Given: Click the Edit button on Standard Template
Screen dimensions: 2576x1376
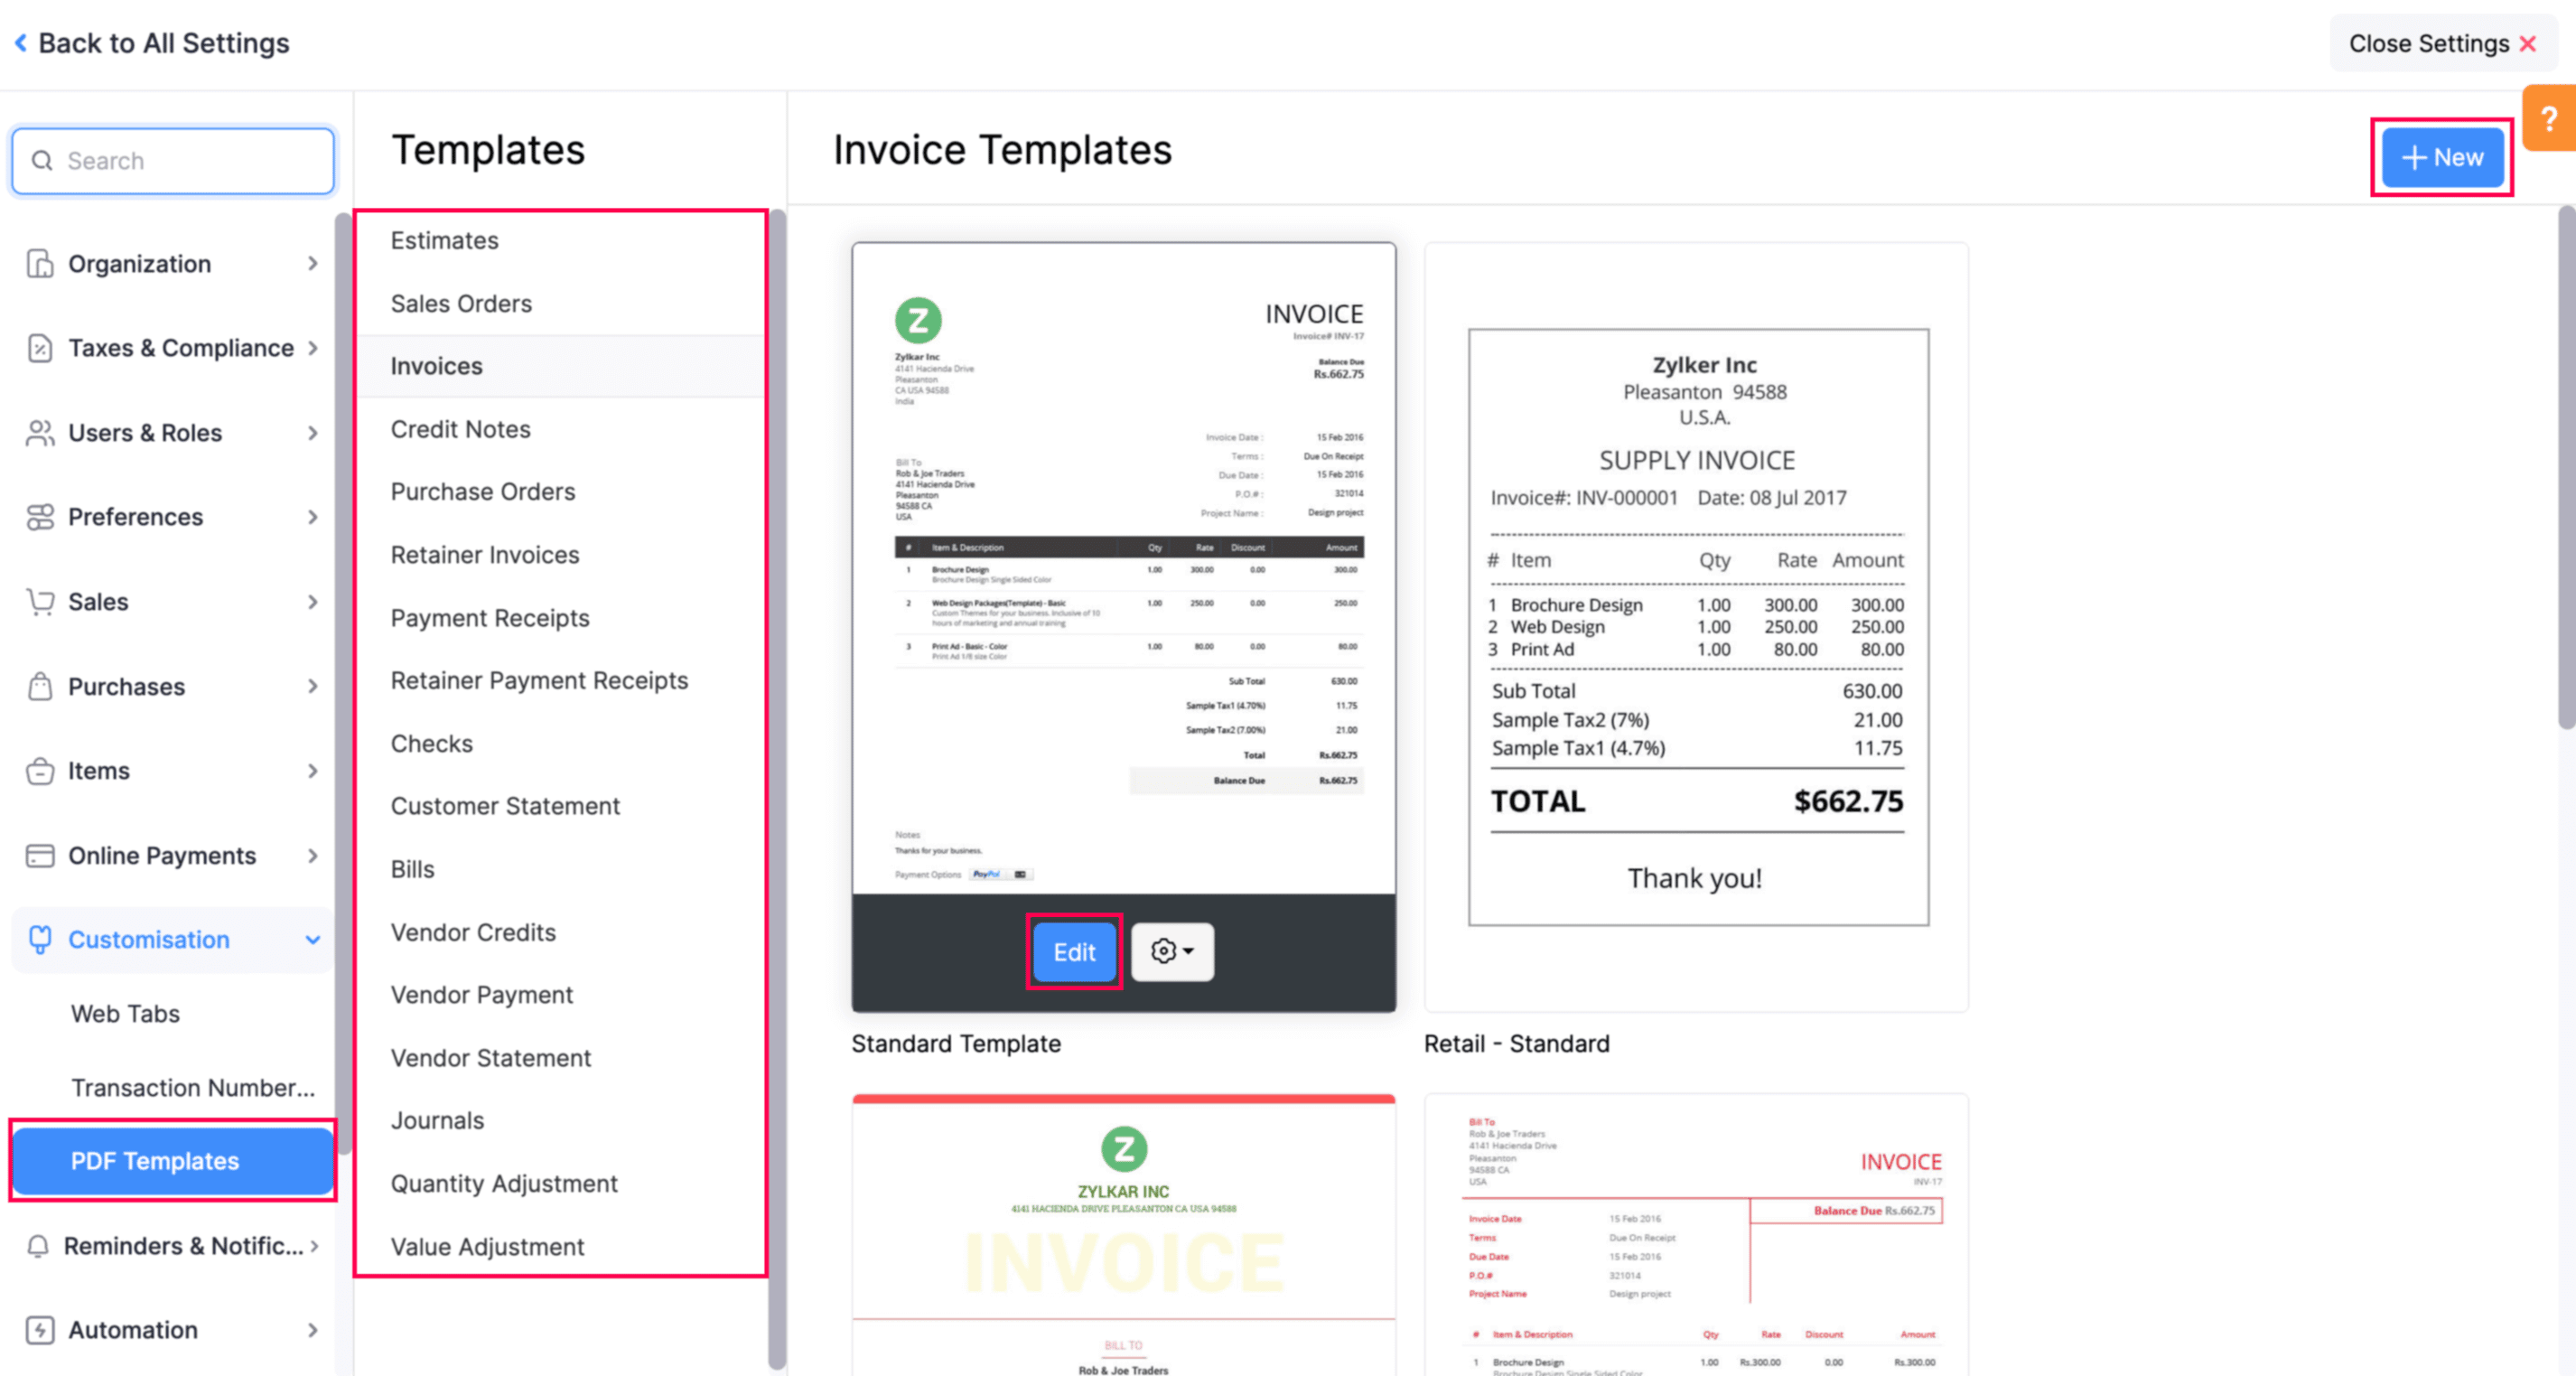Looking at the screenshot, I should [1071, 951].
